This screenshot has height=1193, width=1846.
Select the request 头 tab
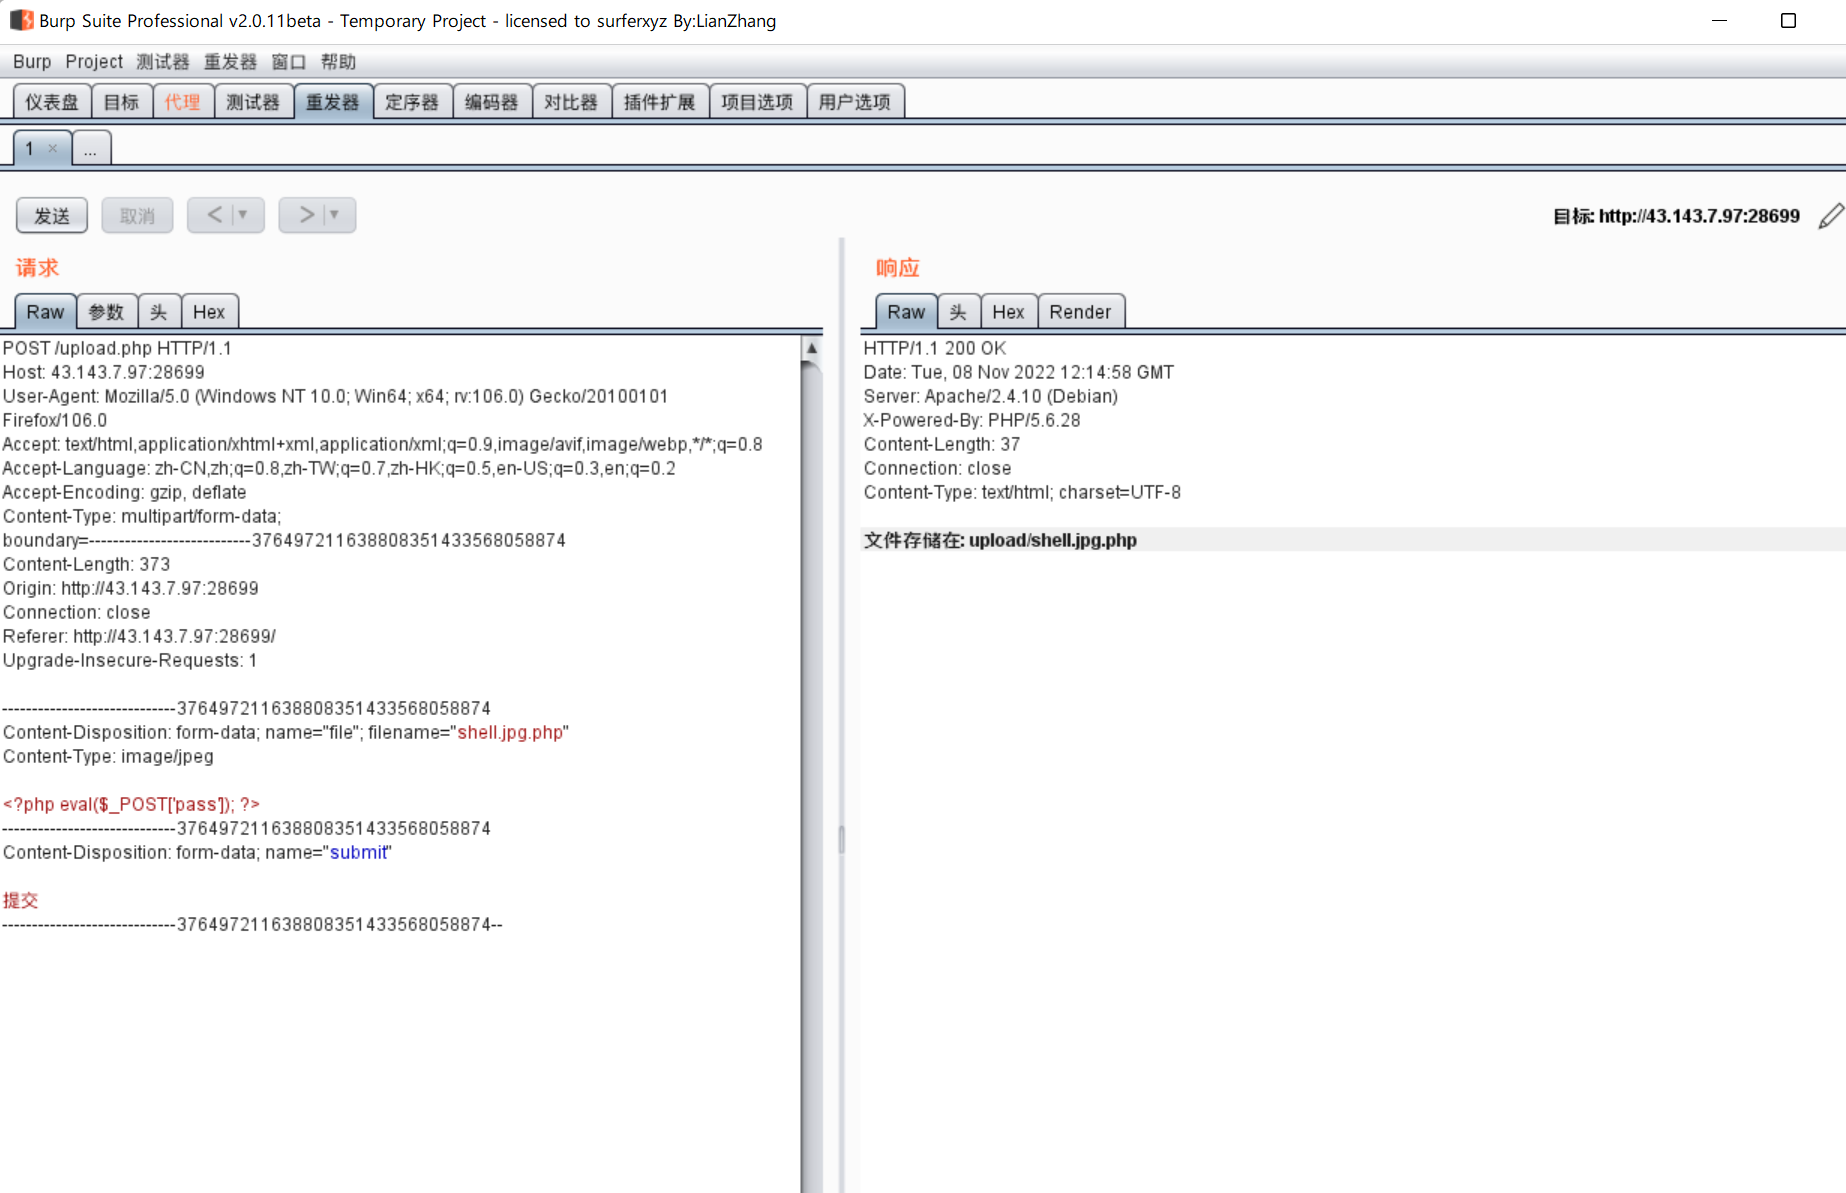[x=159, y=312]
